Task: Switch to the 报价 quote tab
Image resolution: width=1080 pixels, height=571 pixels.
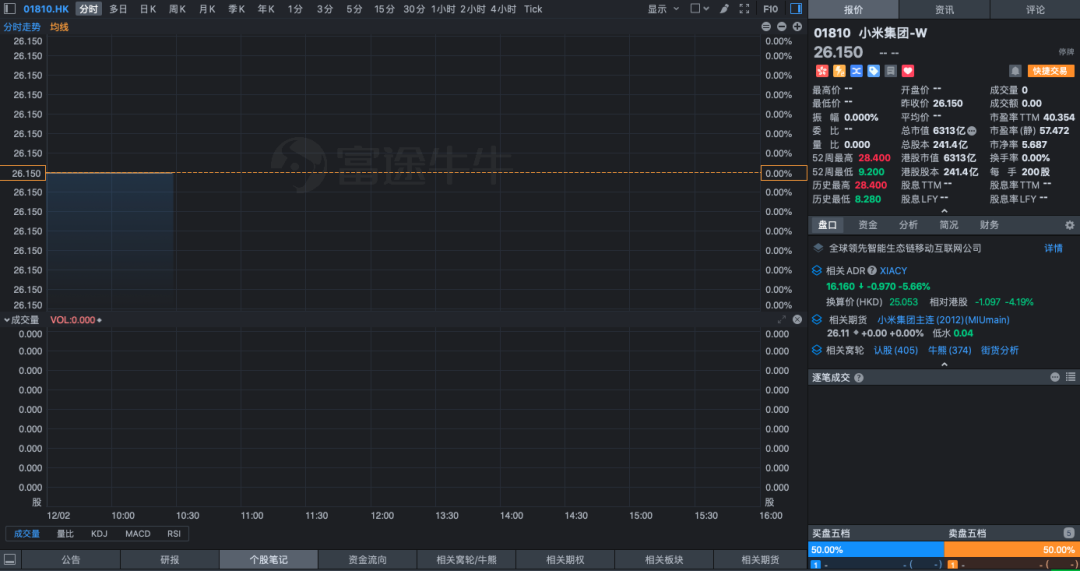Action: [853, 10]
